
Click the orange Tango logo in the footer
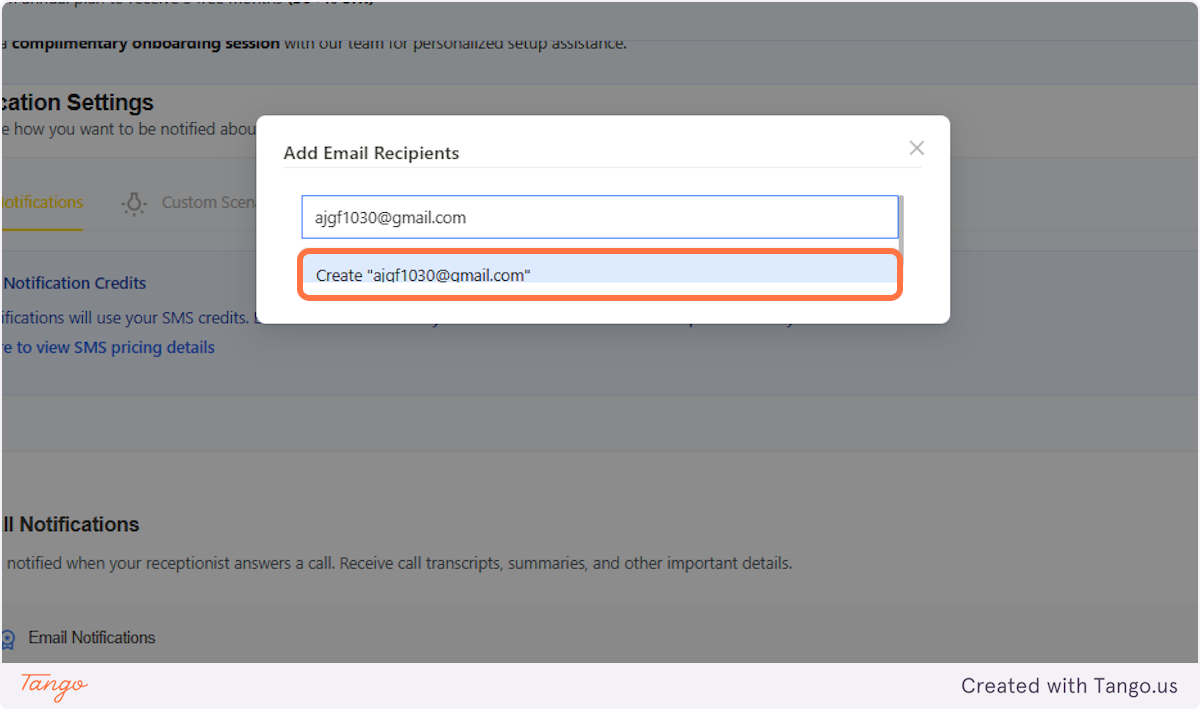50,687
